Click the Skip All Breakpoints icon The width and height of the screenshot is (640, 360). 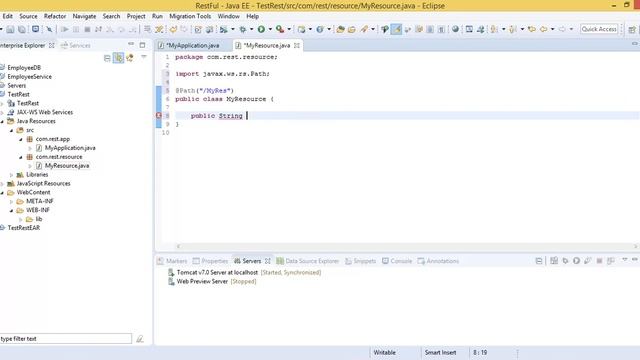tap(49, 29)
